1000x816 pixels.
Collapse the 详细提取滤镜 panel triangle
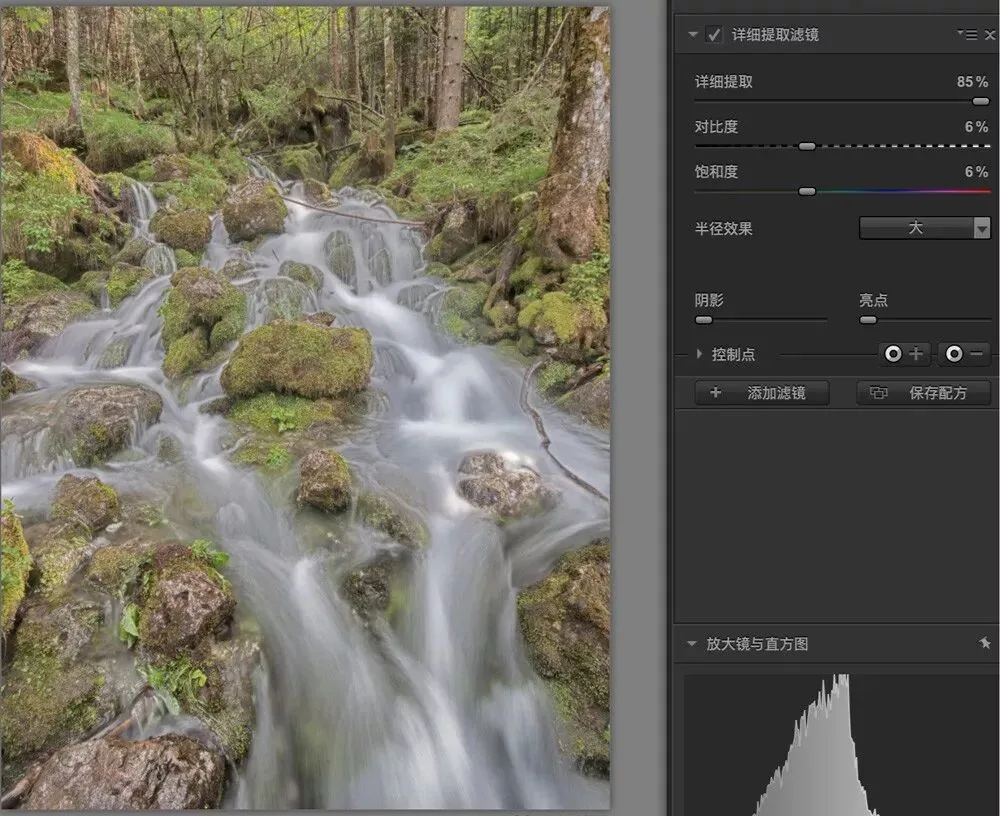[x=693, y=34]
